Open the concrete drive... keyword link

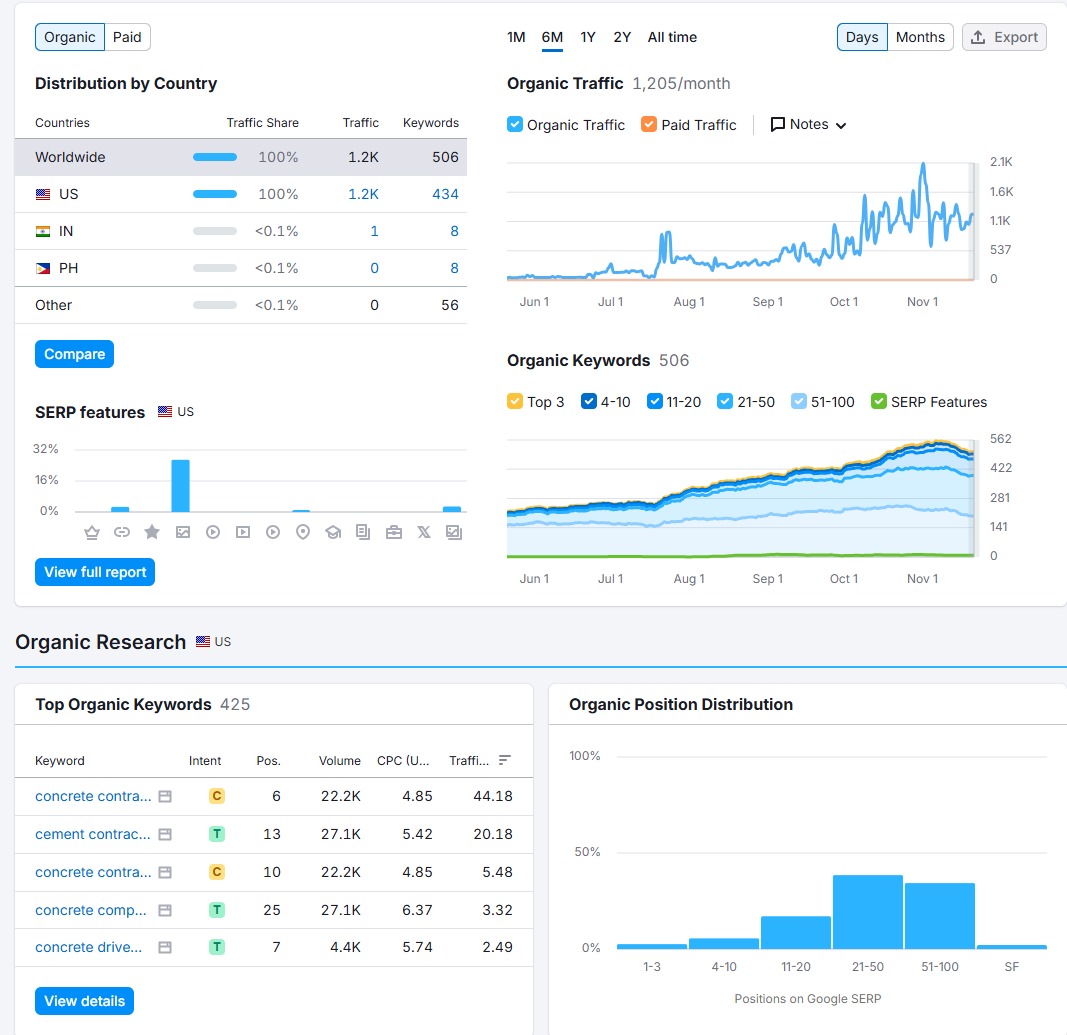89,947
